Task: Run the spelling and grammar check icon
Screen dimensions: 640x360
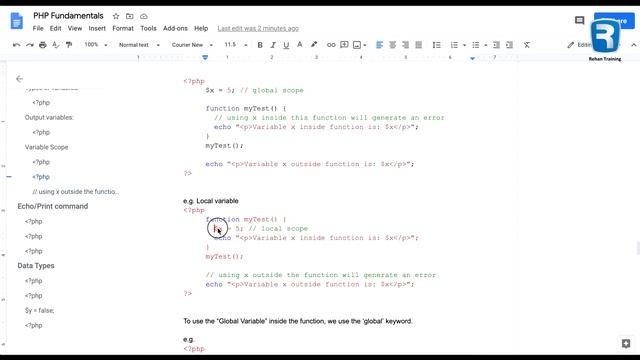Action: pyautogui.click(x=56, y=45)
